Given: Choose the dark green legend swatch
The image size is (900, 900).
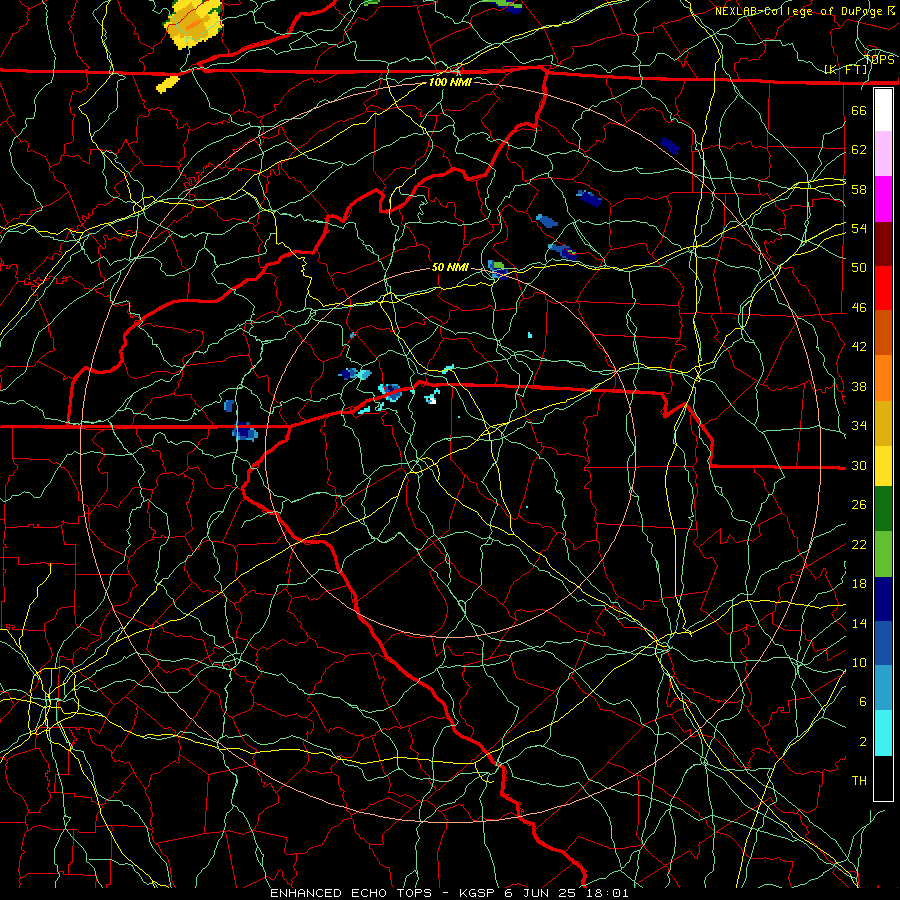Looking at the screenshot, I should [x=883, y=509].
